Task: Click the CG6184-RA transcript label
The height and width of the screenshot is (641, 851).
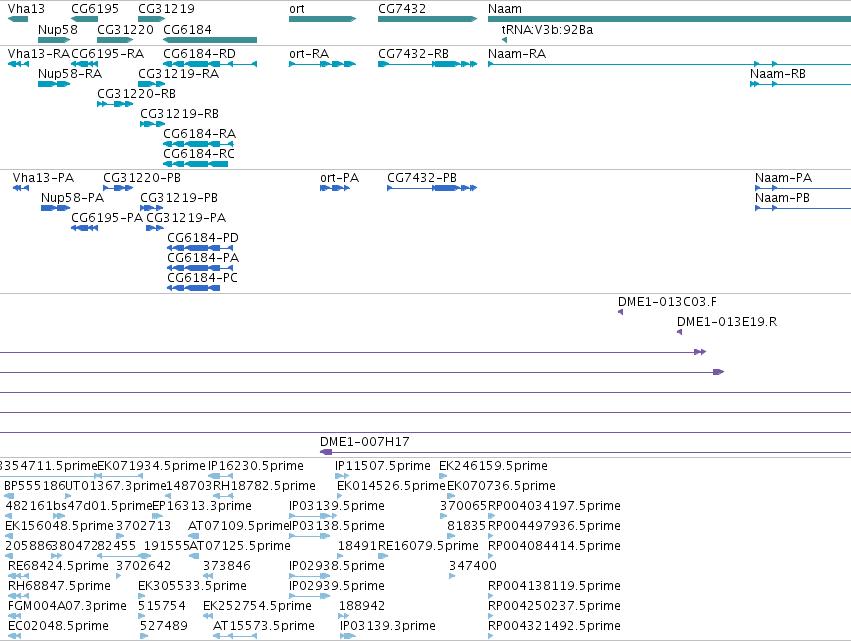Action: (199, 134)
